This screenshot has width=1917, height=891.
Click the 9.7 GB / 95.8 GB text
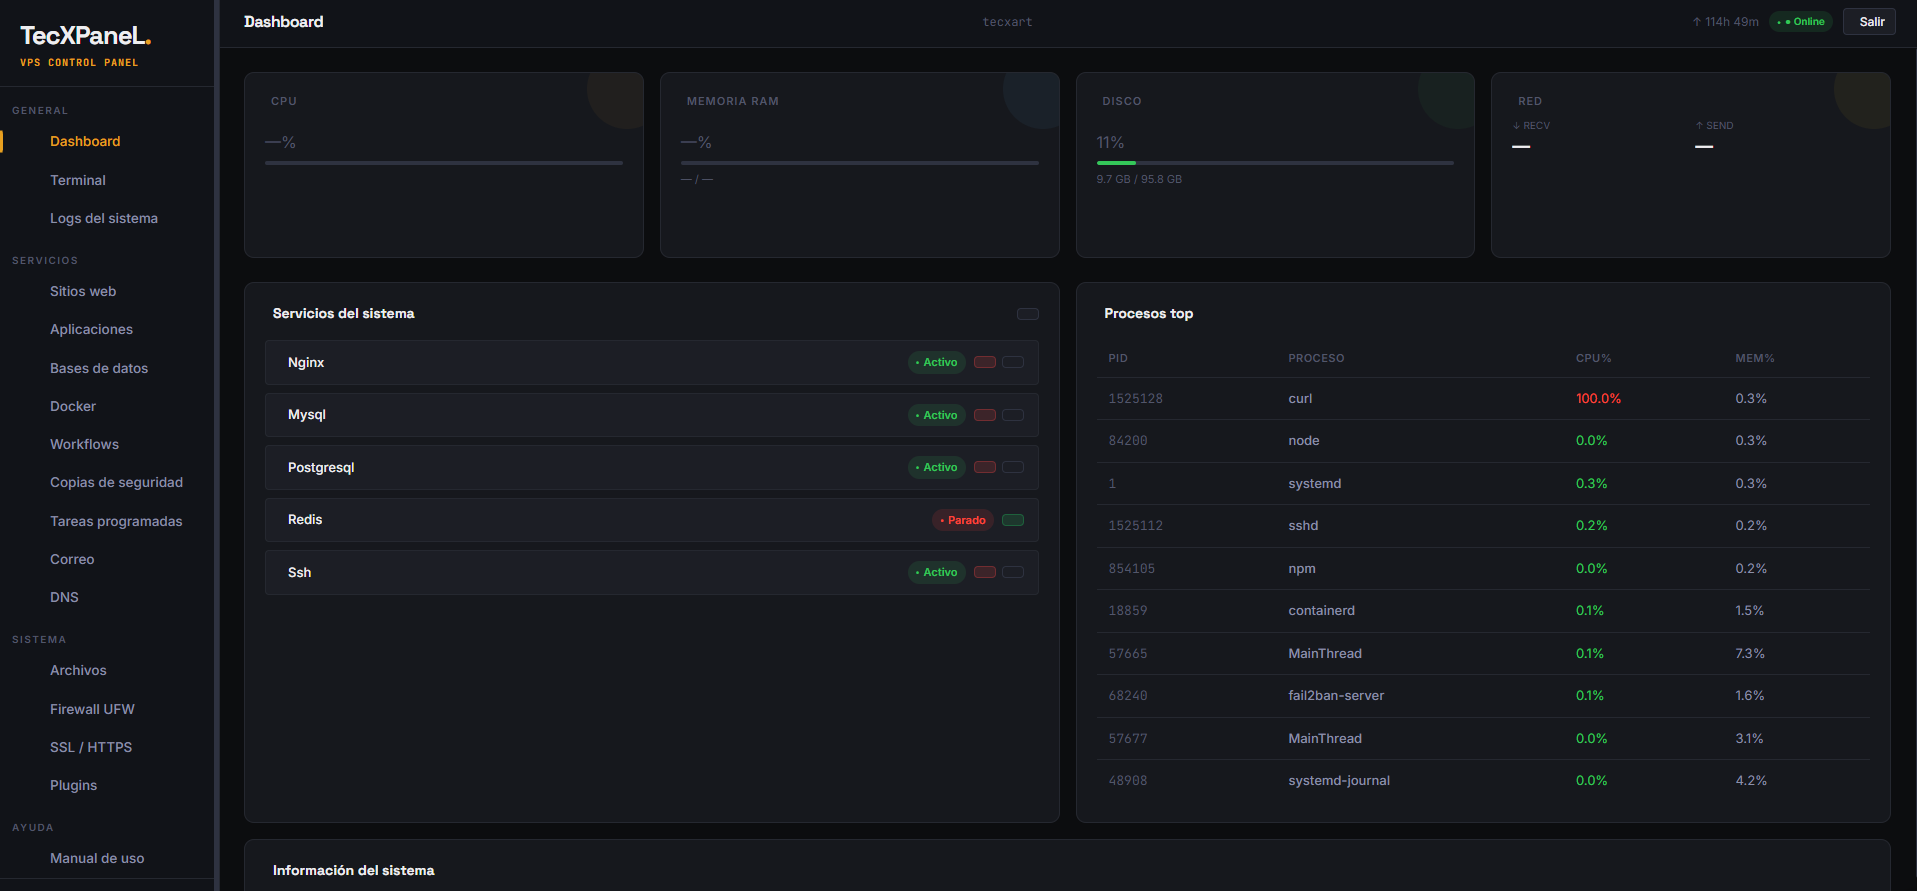coord(1139,179)
